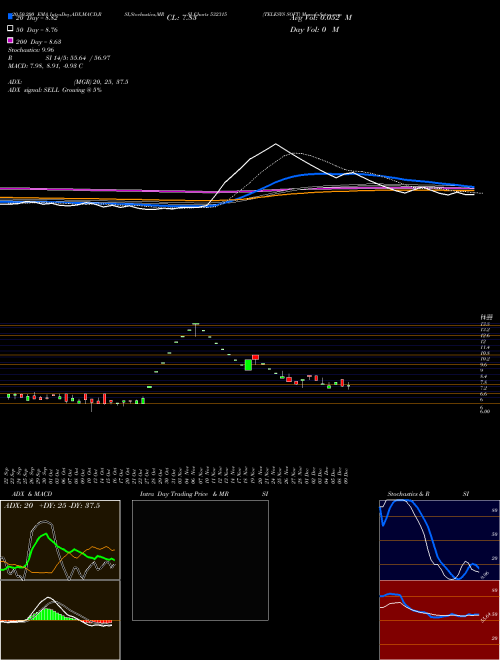The height and width of the screenshot is (660, 500).
Task: Click the 'ADX signal: SELL Growing @ 5%' text
Action: (55, 90)
